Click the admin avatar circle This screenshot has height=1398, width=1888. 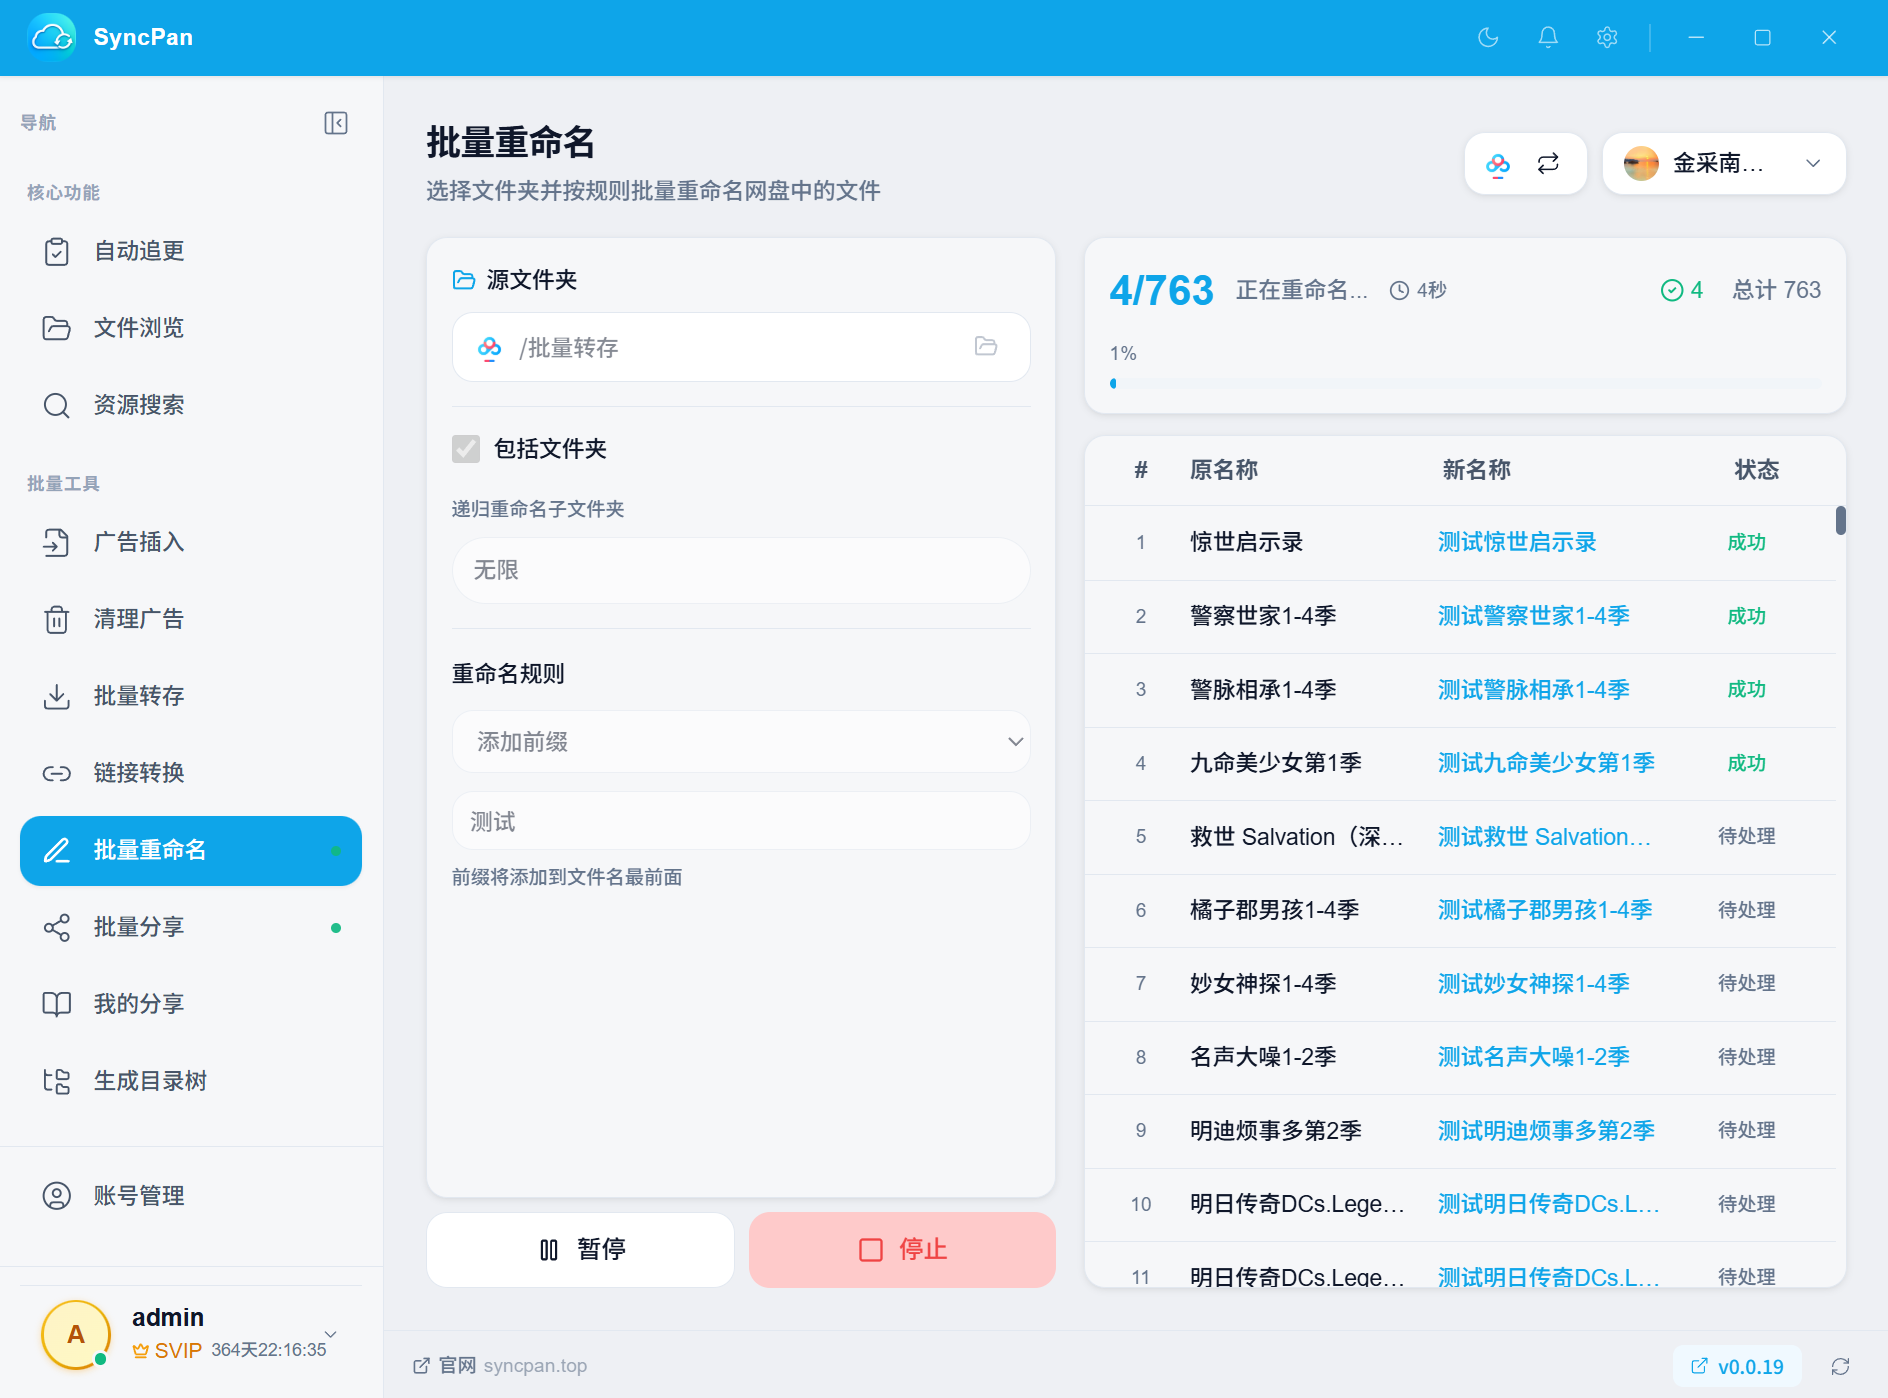(76, 1335)
